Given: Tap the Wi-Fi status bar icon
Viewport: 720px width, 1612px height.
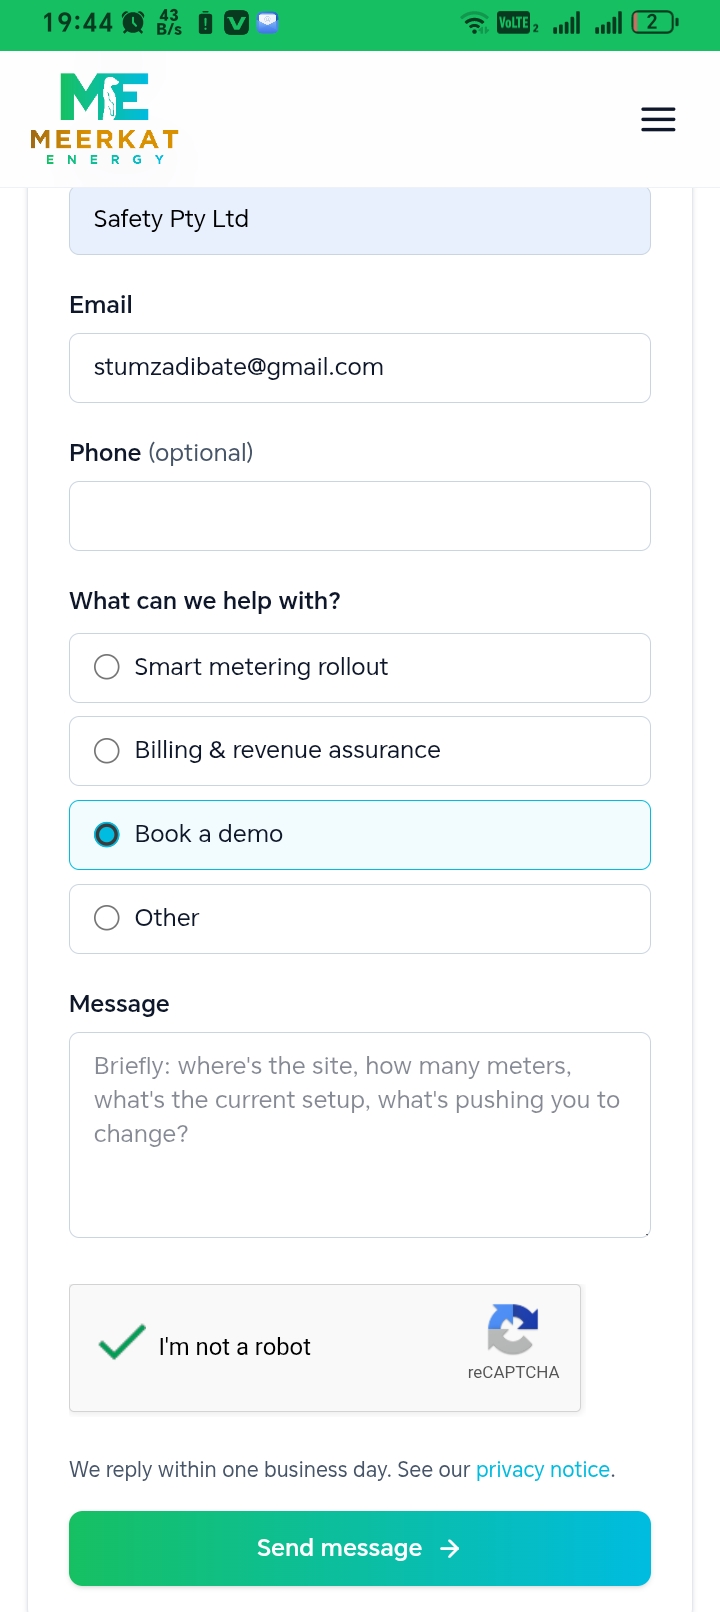Looking at the screenshot, I should (475, 22).
